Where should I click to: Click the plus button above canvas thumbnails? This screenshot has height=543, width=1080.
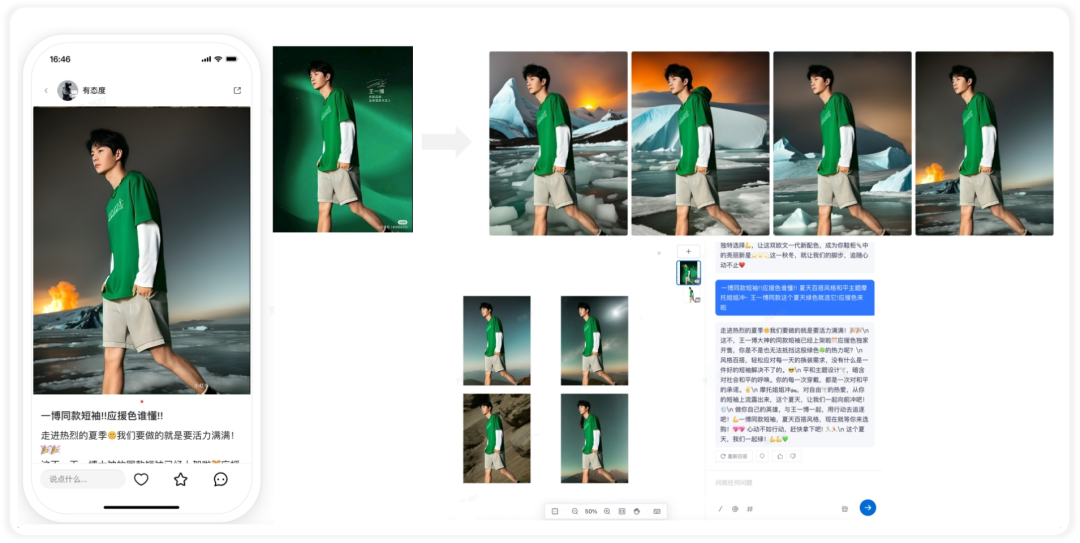coord(688,252)
